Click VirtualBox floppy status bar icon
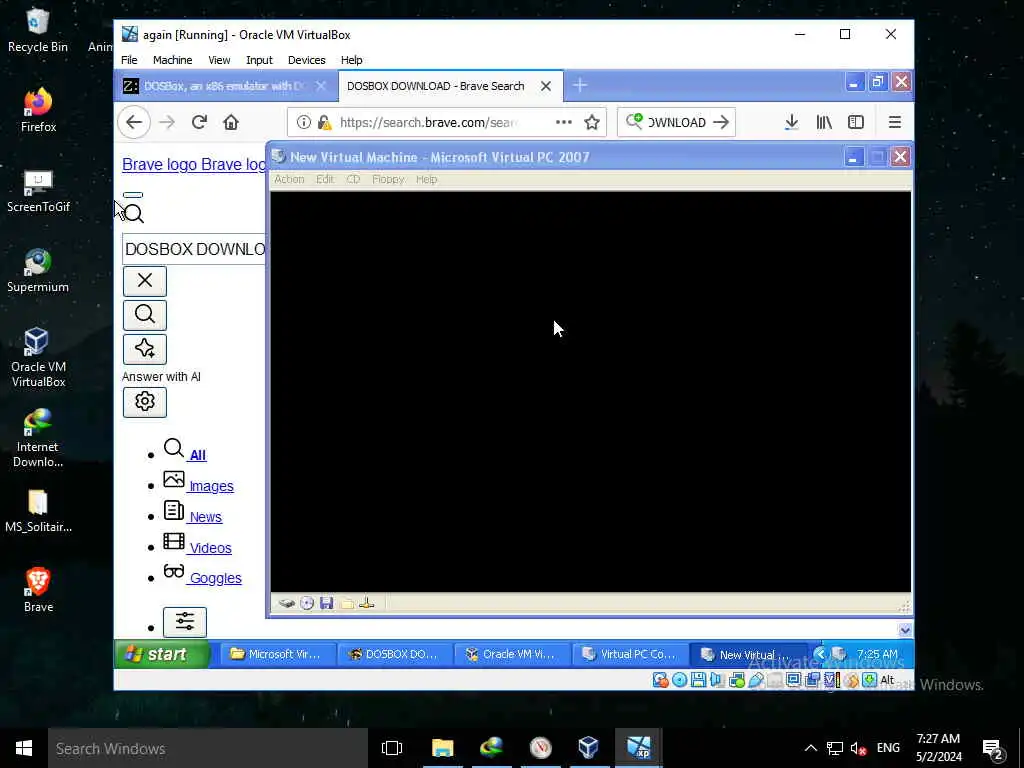The image size is (1024, 768). coord(698,680)
